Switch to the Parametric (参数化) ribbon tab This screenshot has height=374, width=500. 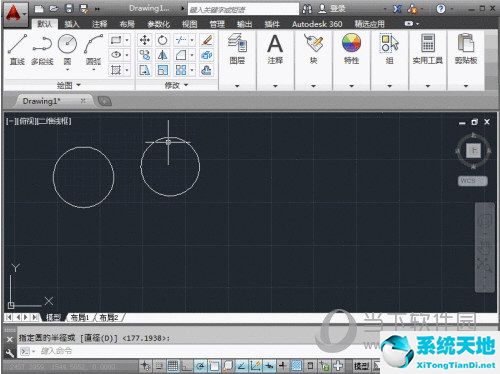(158, 24)
